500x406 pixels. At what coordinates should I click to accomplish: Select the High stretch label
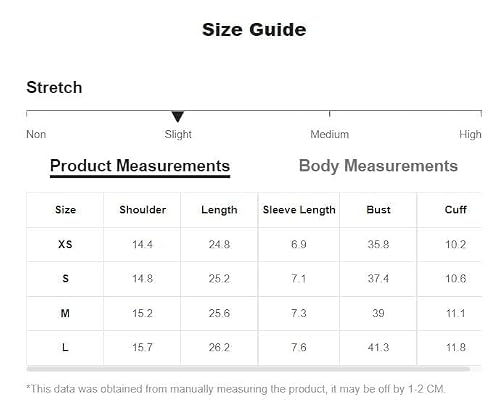click(470, 134)
